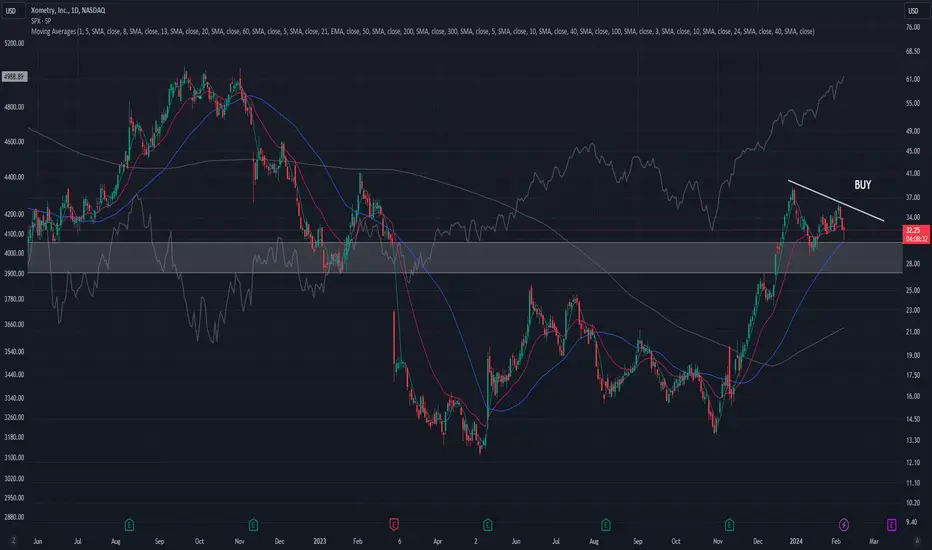Select the SPX · SP comparison legend

click(41, 21)
